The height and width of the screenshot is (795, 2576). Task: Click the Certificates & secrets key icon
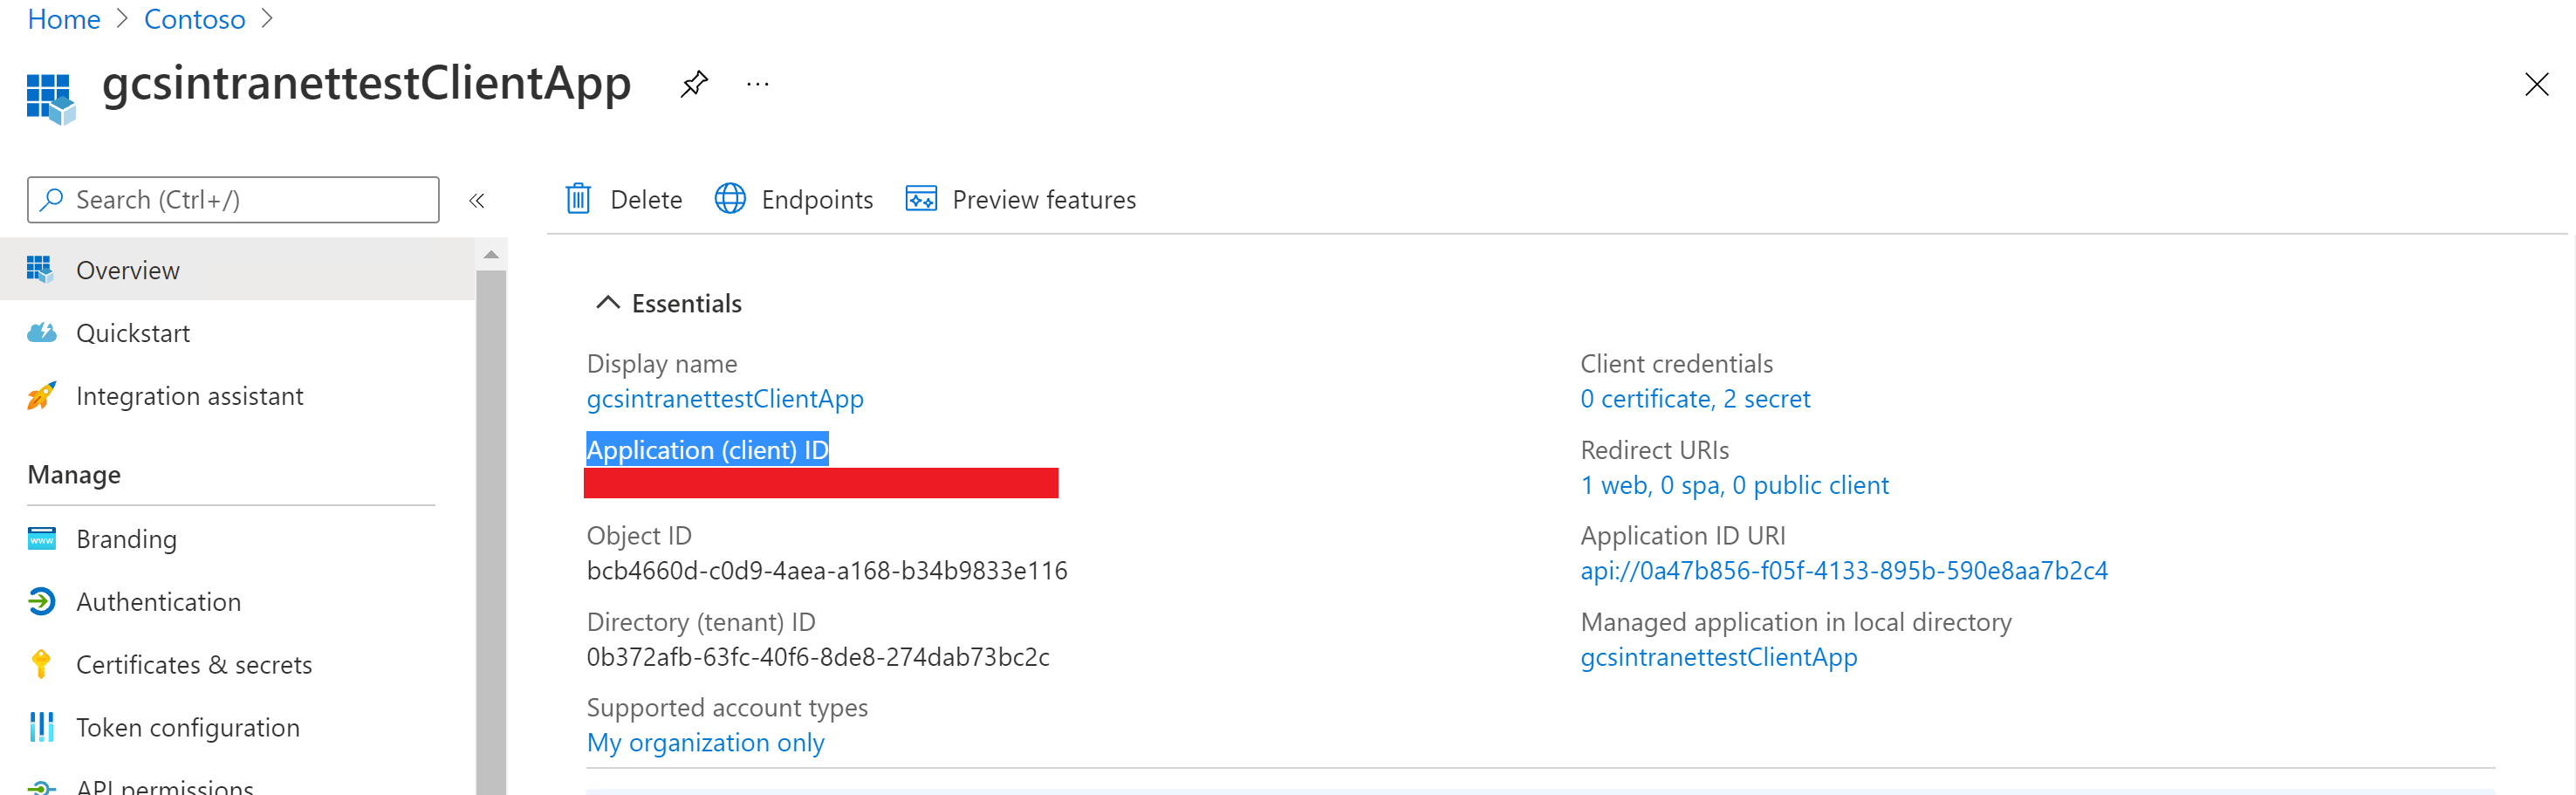pyautogui.click(x=41, y=664)
